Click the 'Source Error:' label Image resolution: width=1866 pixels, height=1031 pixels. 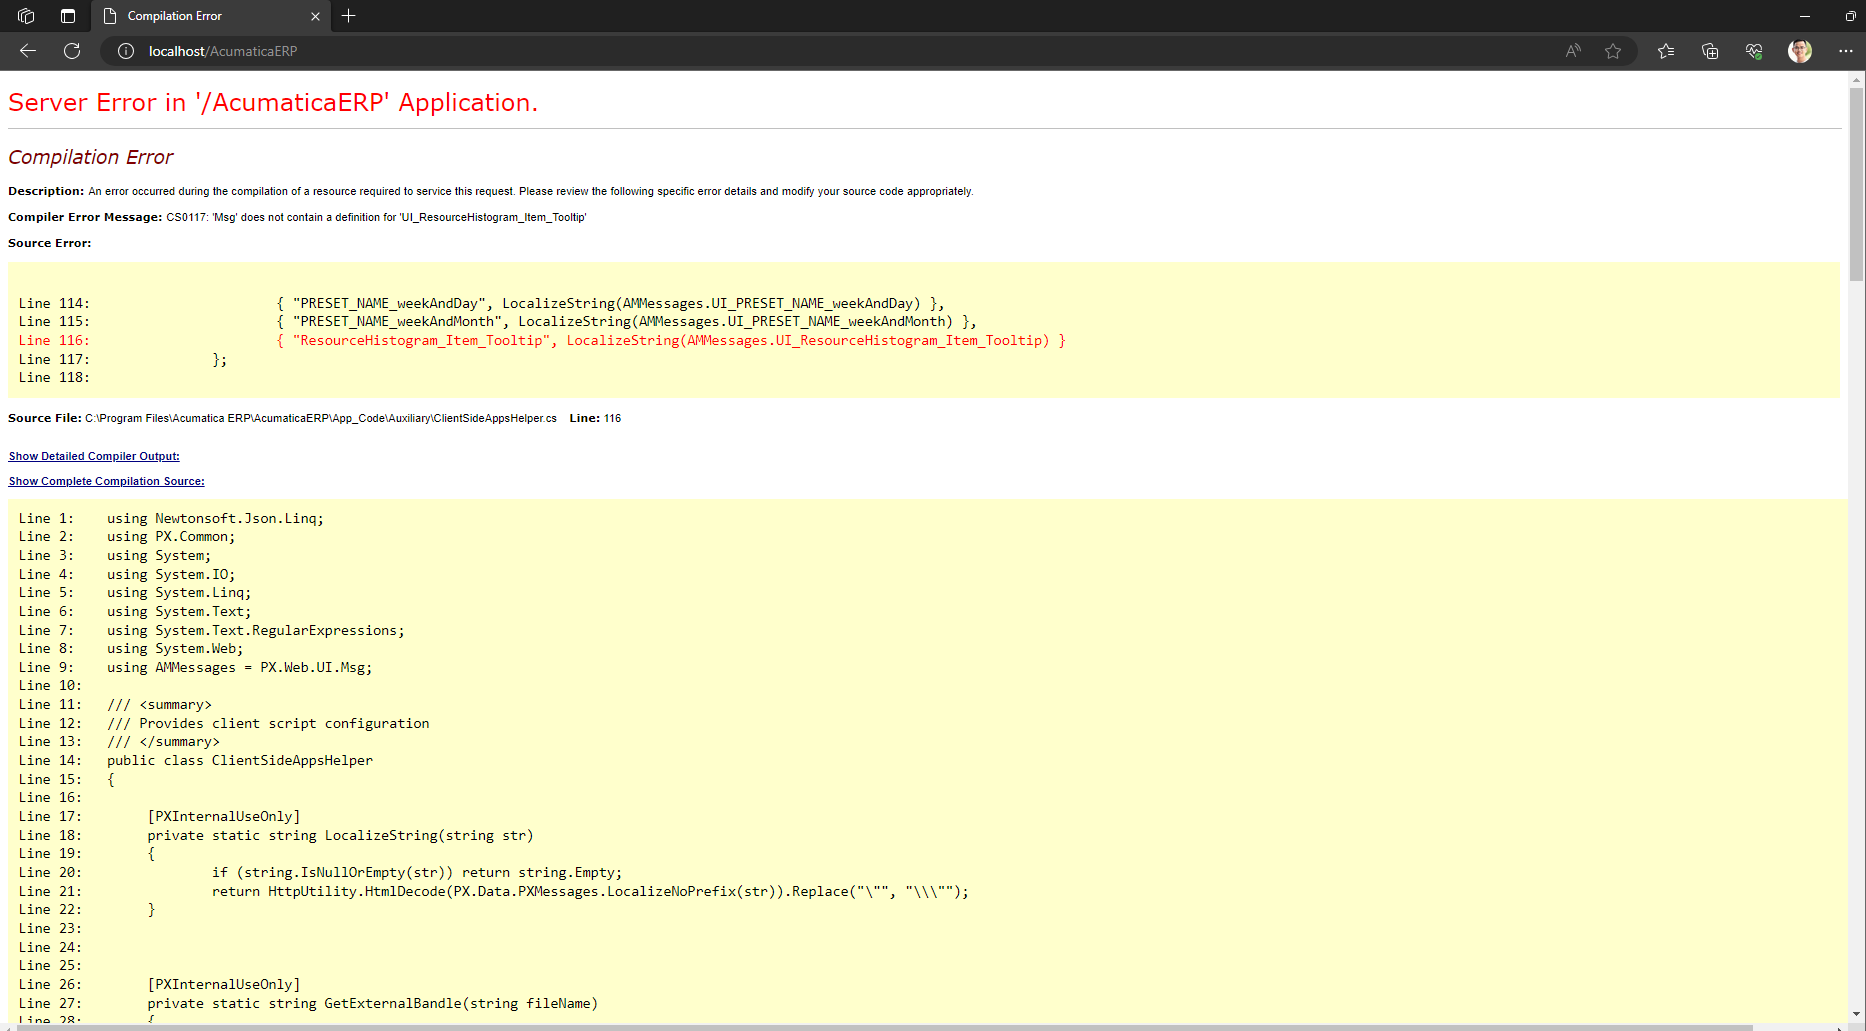click(49, 243)
